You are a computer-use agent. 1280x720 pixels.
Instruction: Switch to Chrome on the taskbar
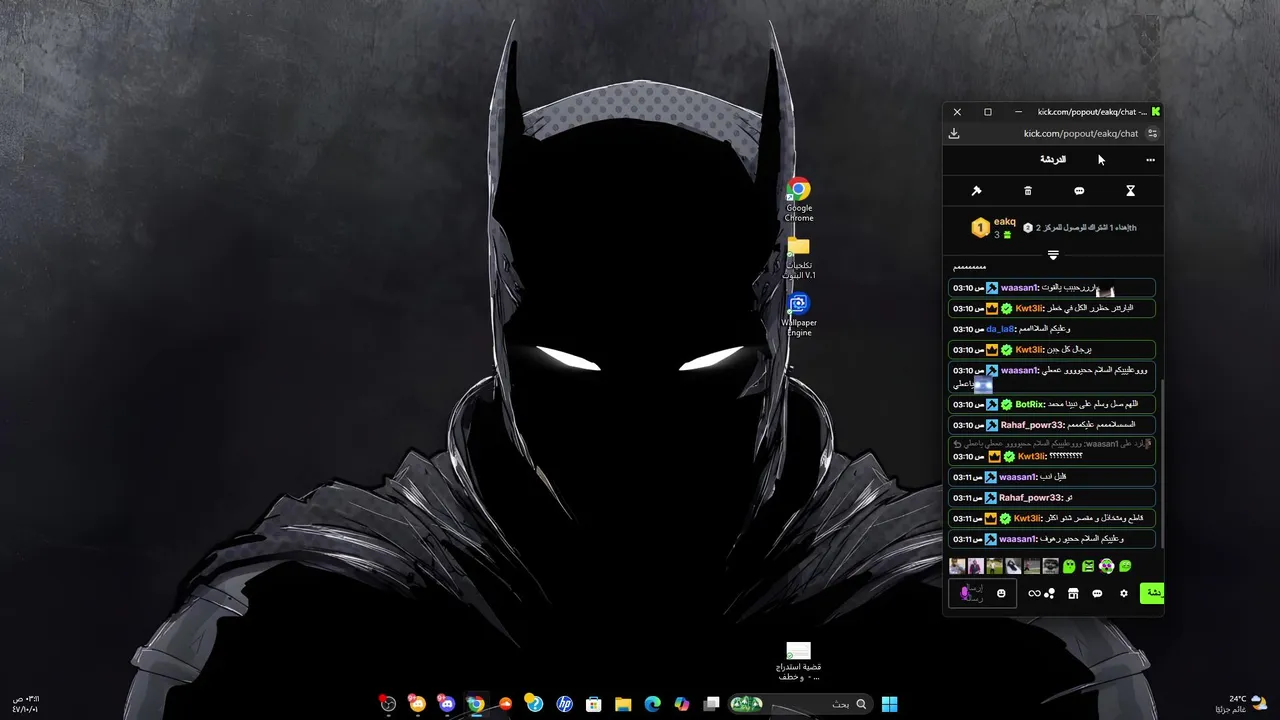[x=476, y=704]
